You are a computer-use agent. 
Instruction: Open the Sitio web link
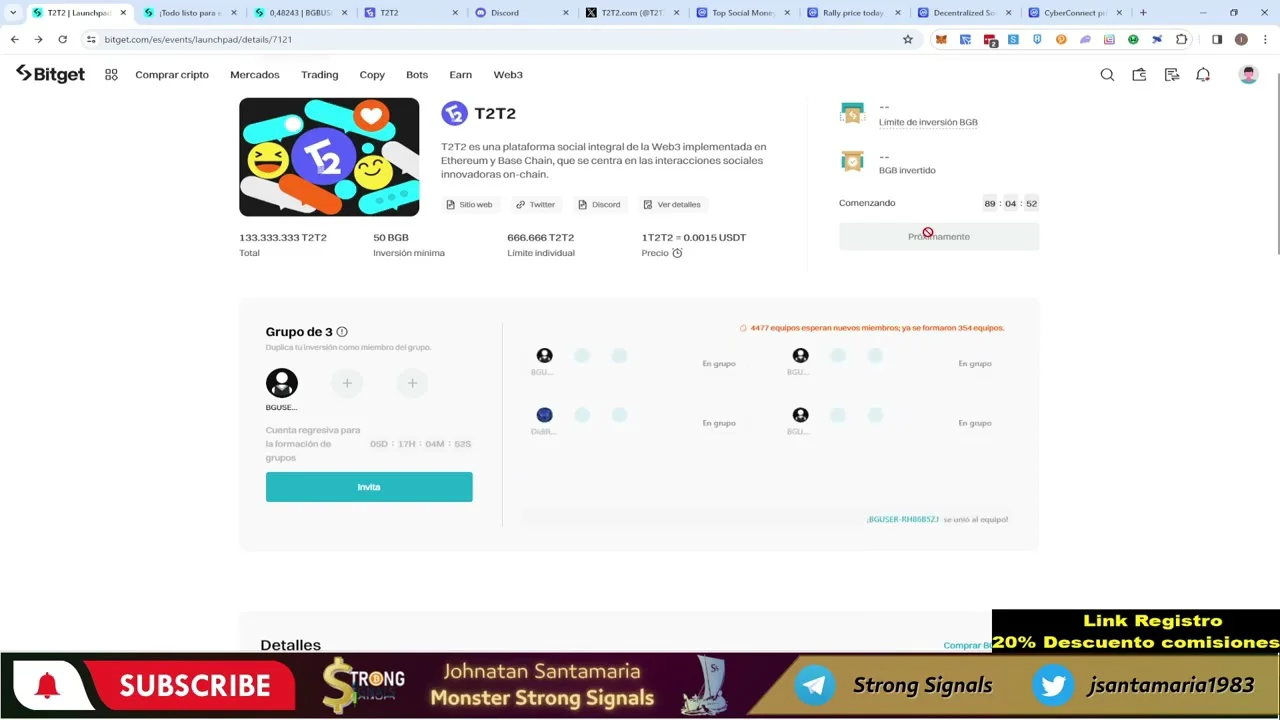point(469,204)
